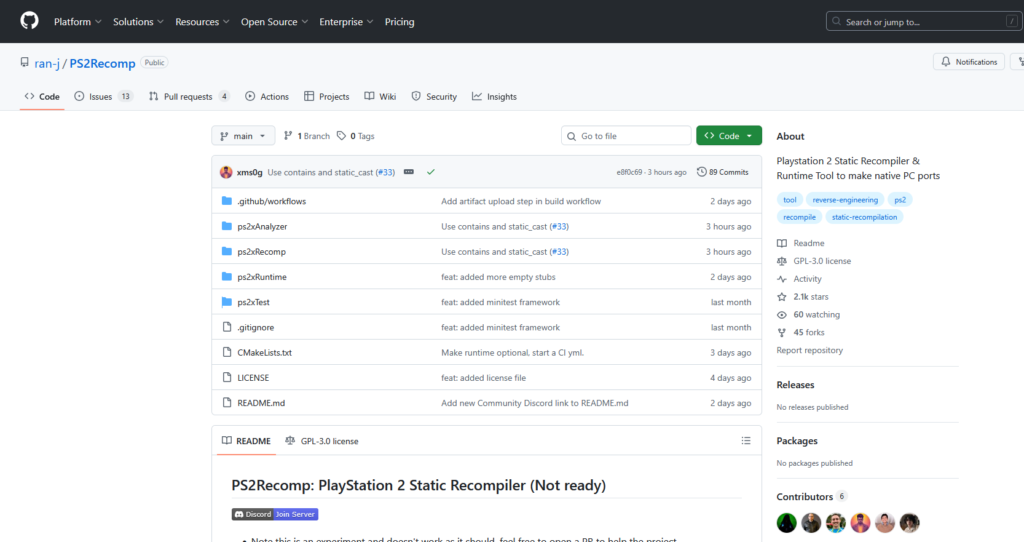Select the README tab in file panel
1024x542 pixels.
coord(246,441)
